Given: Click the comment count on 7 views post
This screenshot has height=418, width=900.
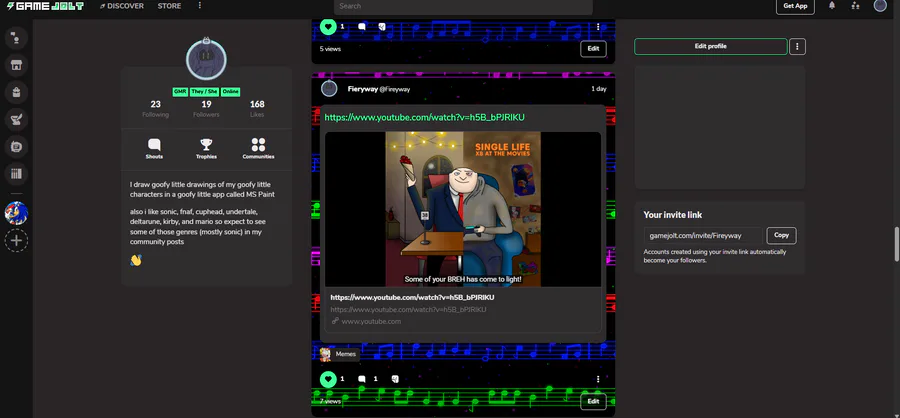Looking at the screenshot, I should point(375,379).
